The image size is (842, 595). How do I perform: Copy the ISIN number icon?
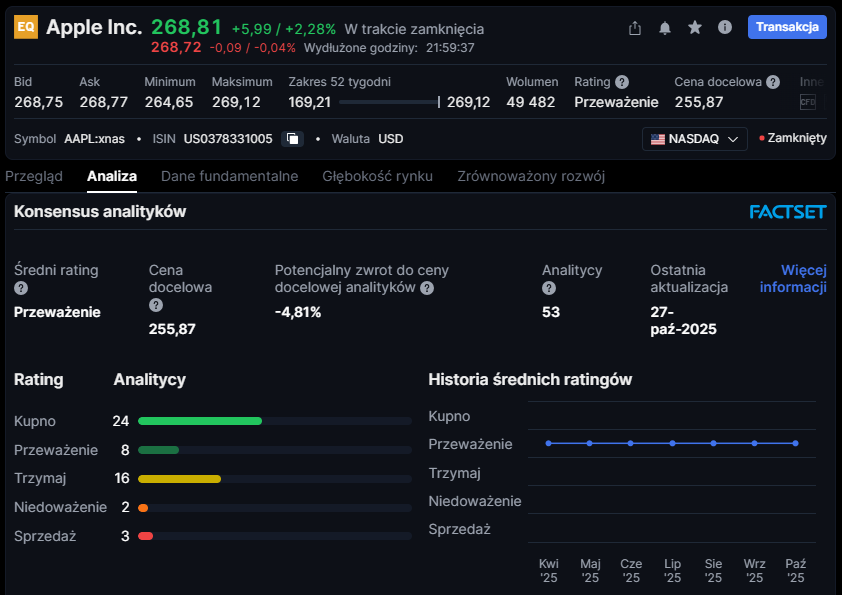[292, 139]
